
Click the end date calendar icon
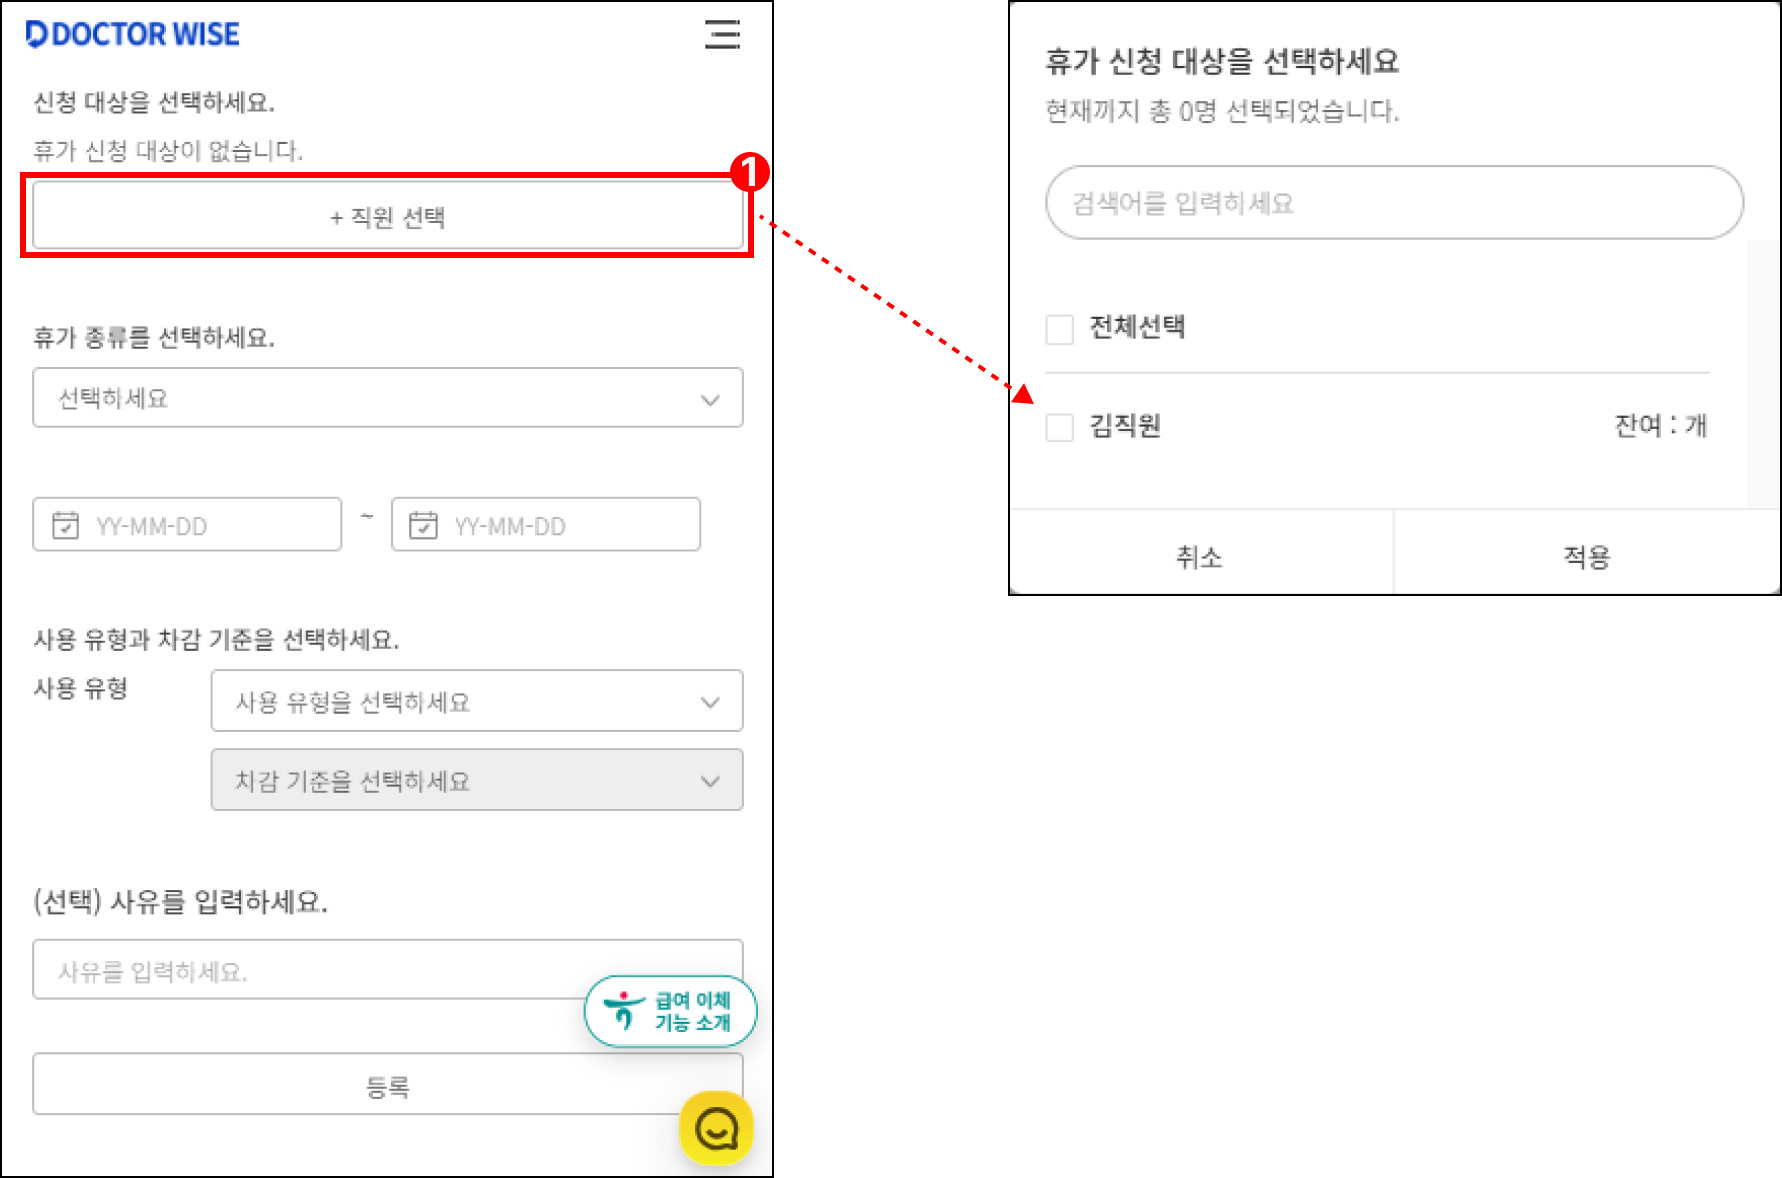pos(423,525)
